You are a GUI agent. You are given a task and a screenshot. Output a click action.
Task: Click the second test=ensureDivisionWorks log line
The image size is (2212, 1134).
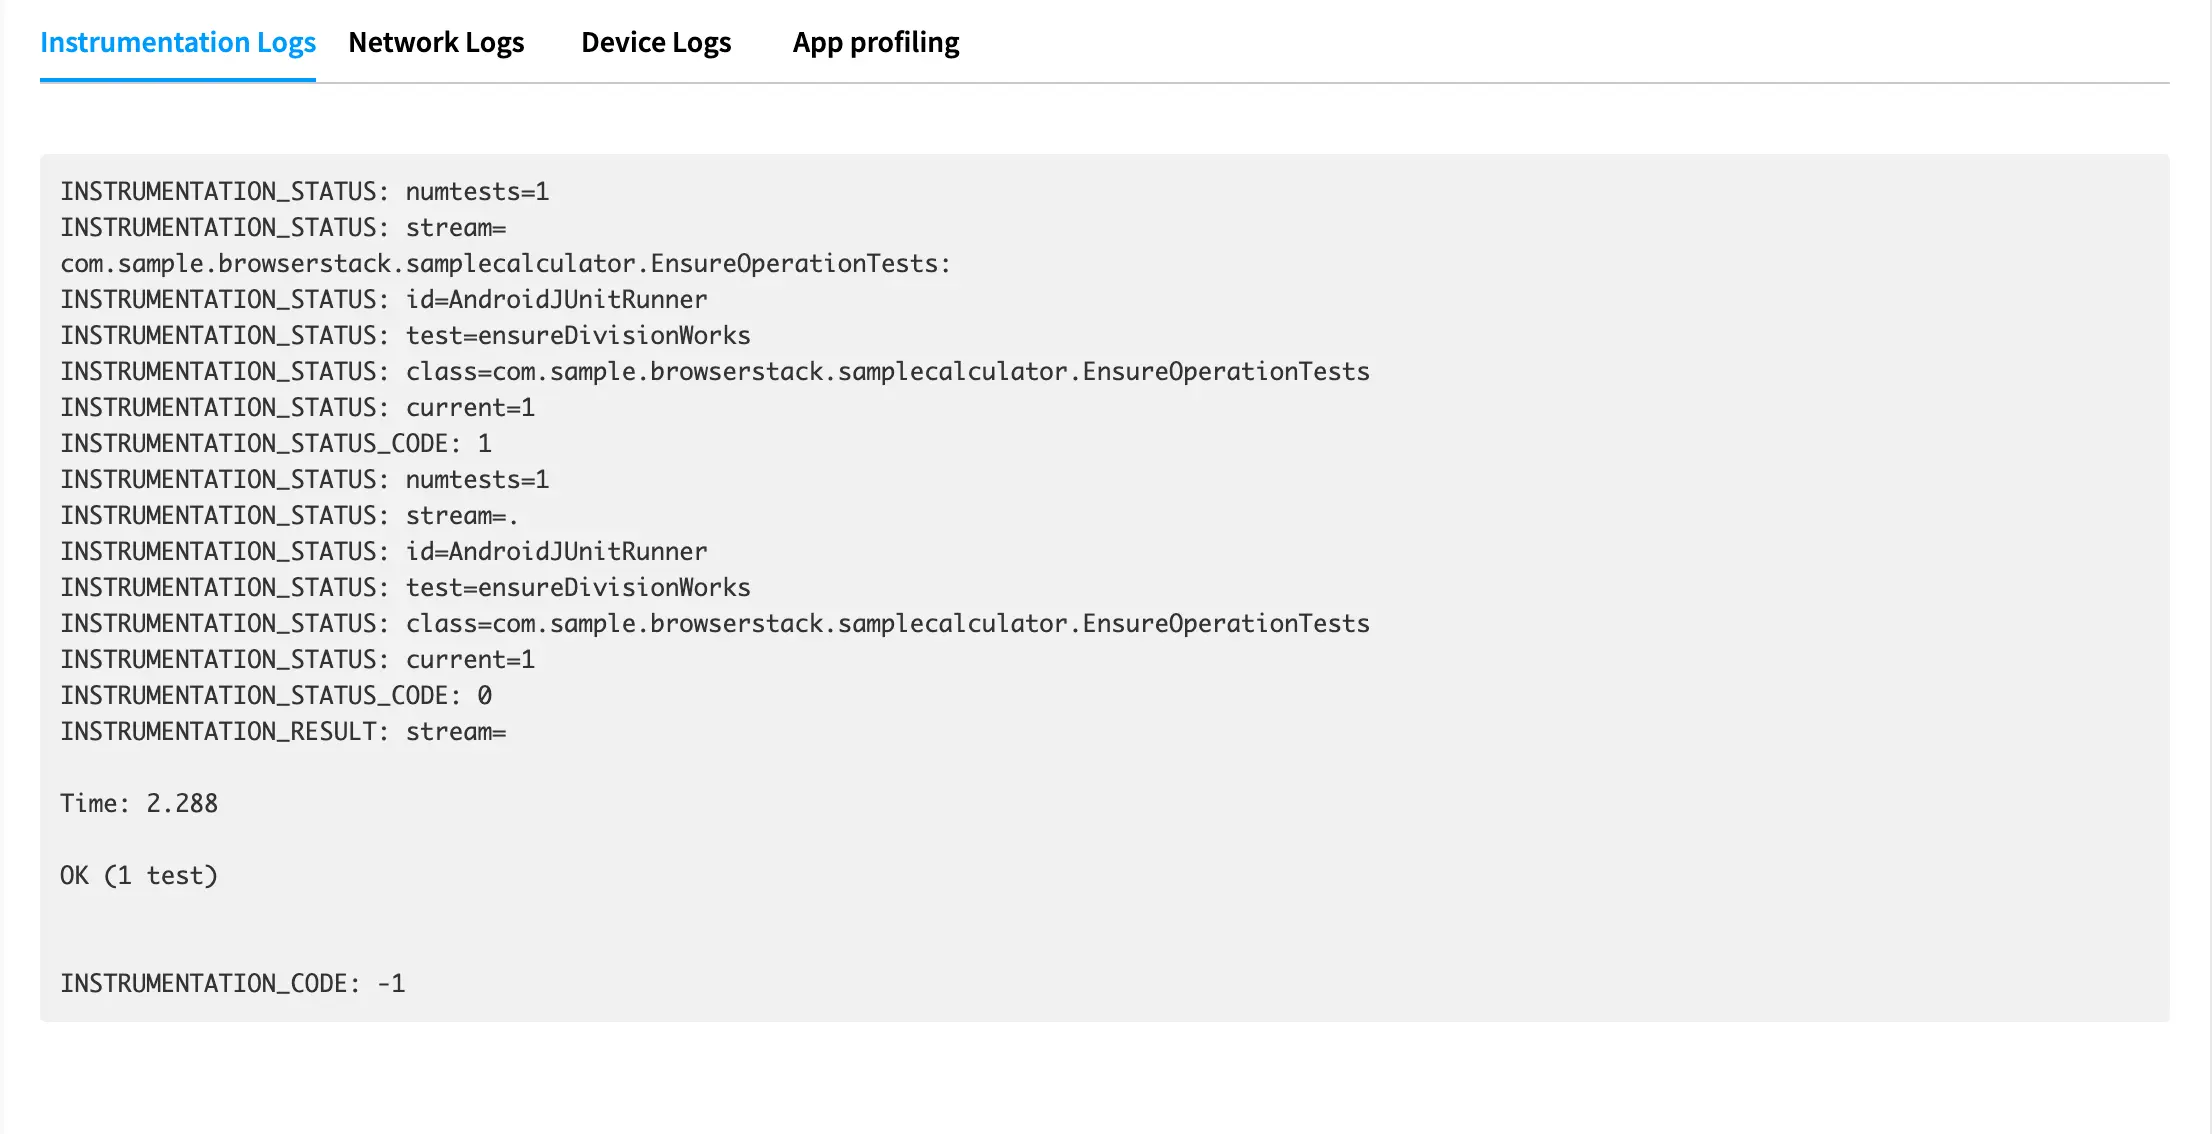pyautogui.click(x=405, y=588)
